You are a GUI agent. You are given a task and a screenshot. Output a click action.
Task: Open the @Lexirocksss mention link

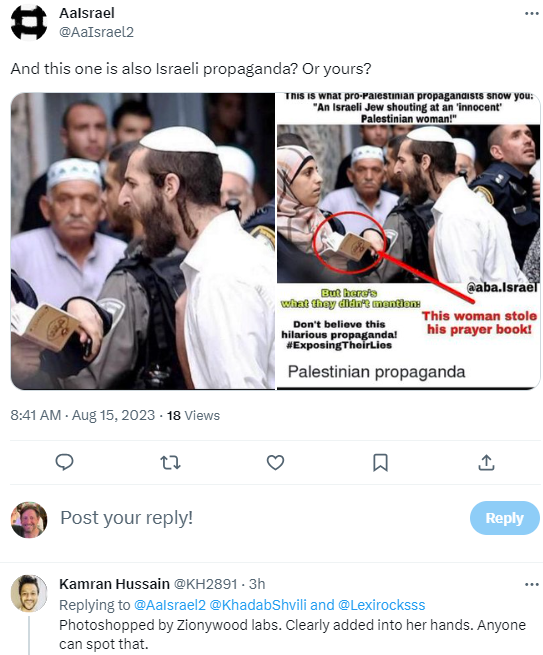(381, 605)
